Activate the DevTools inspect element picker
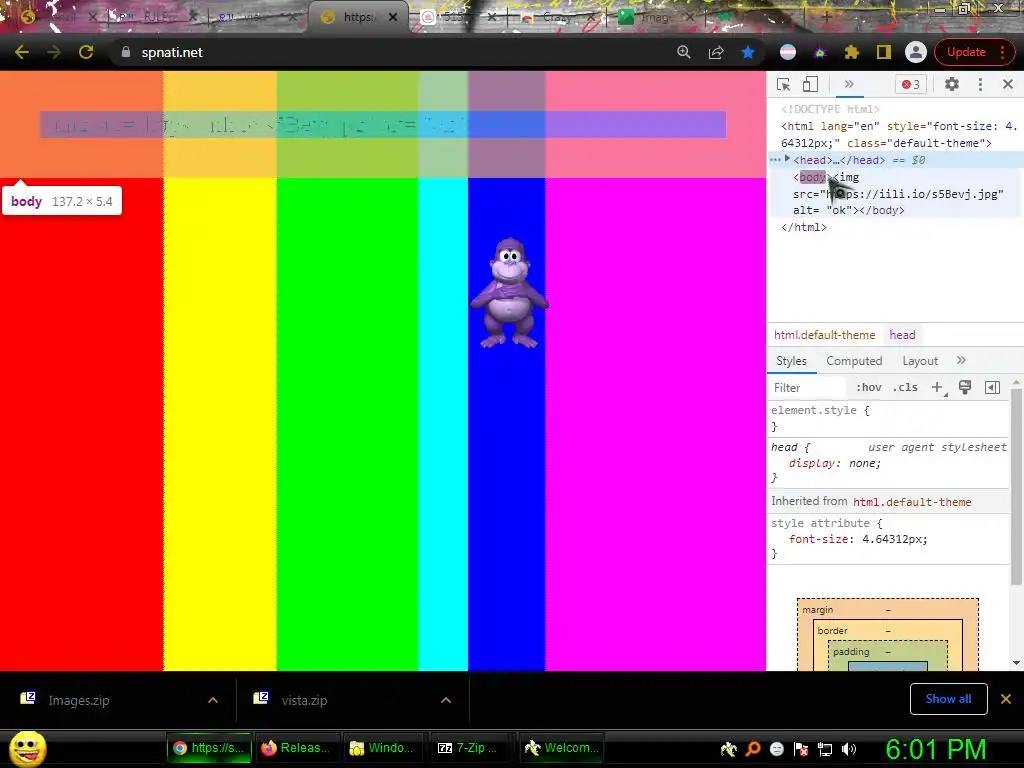The width and height of the screenshot is (1024, 768). (x=784, y=84)
